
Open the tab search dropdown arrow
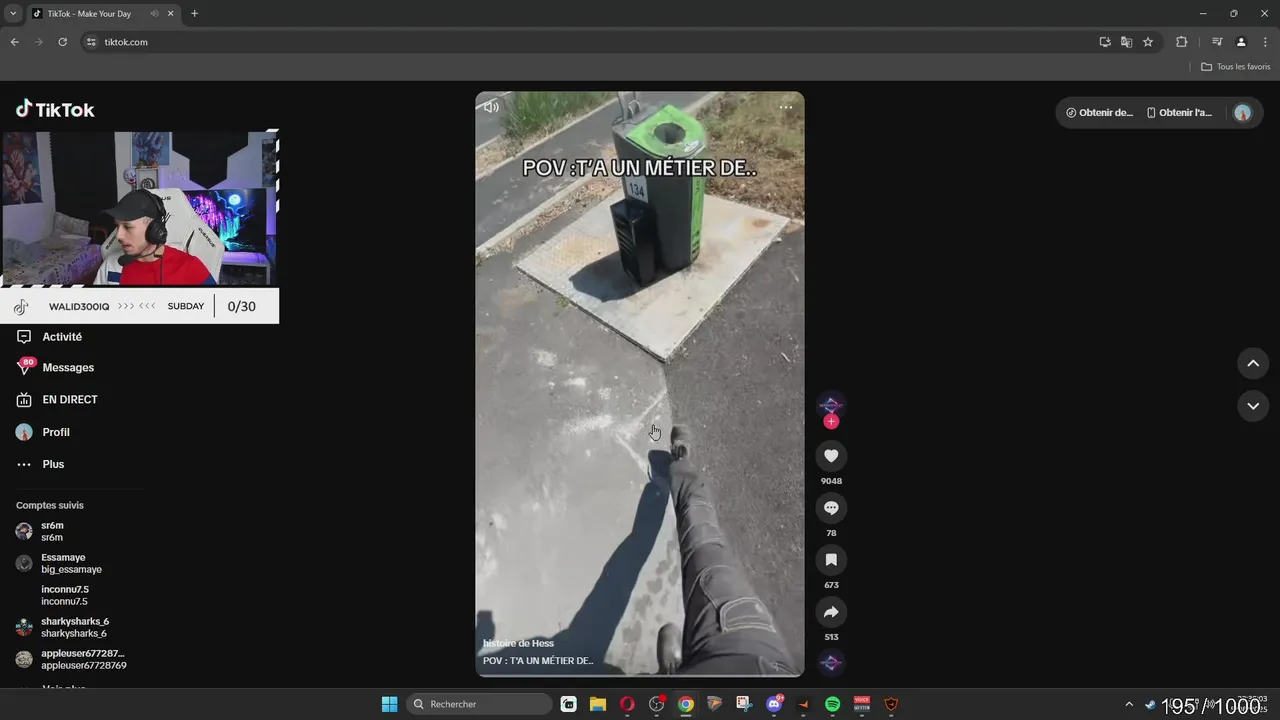point(13,14)
